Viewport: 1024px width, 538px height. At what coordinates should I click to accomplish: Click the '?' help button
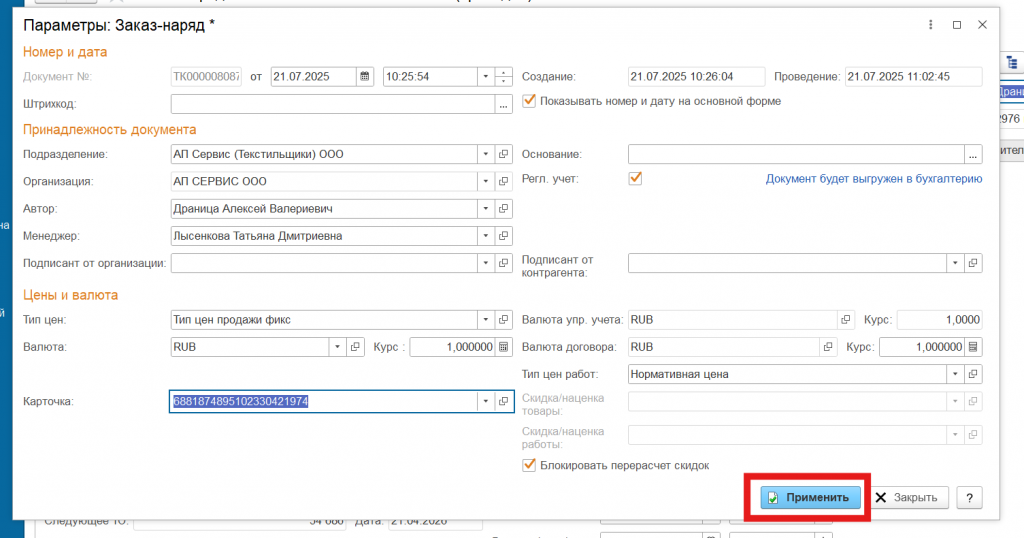[x=966, y=498]
